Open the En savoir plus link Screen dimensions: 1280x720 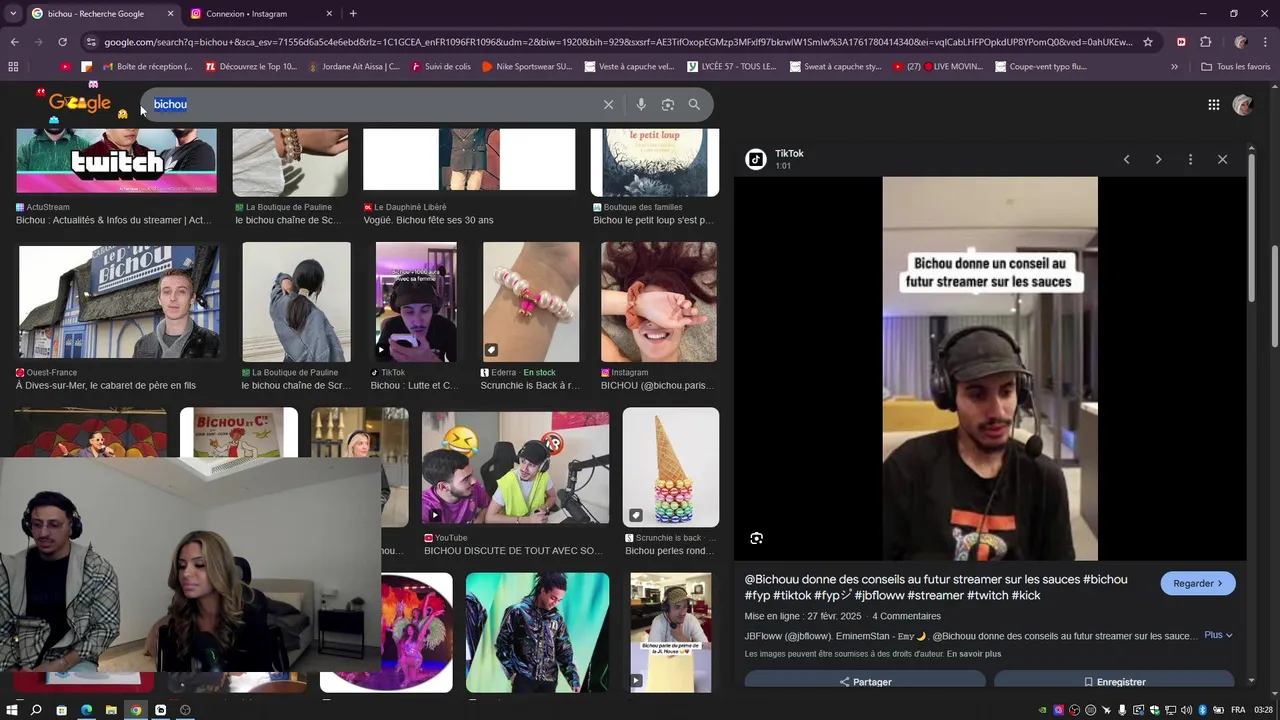pos(974,654)
